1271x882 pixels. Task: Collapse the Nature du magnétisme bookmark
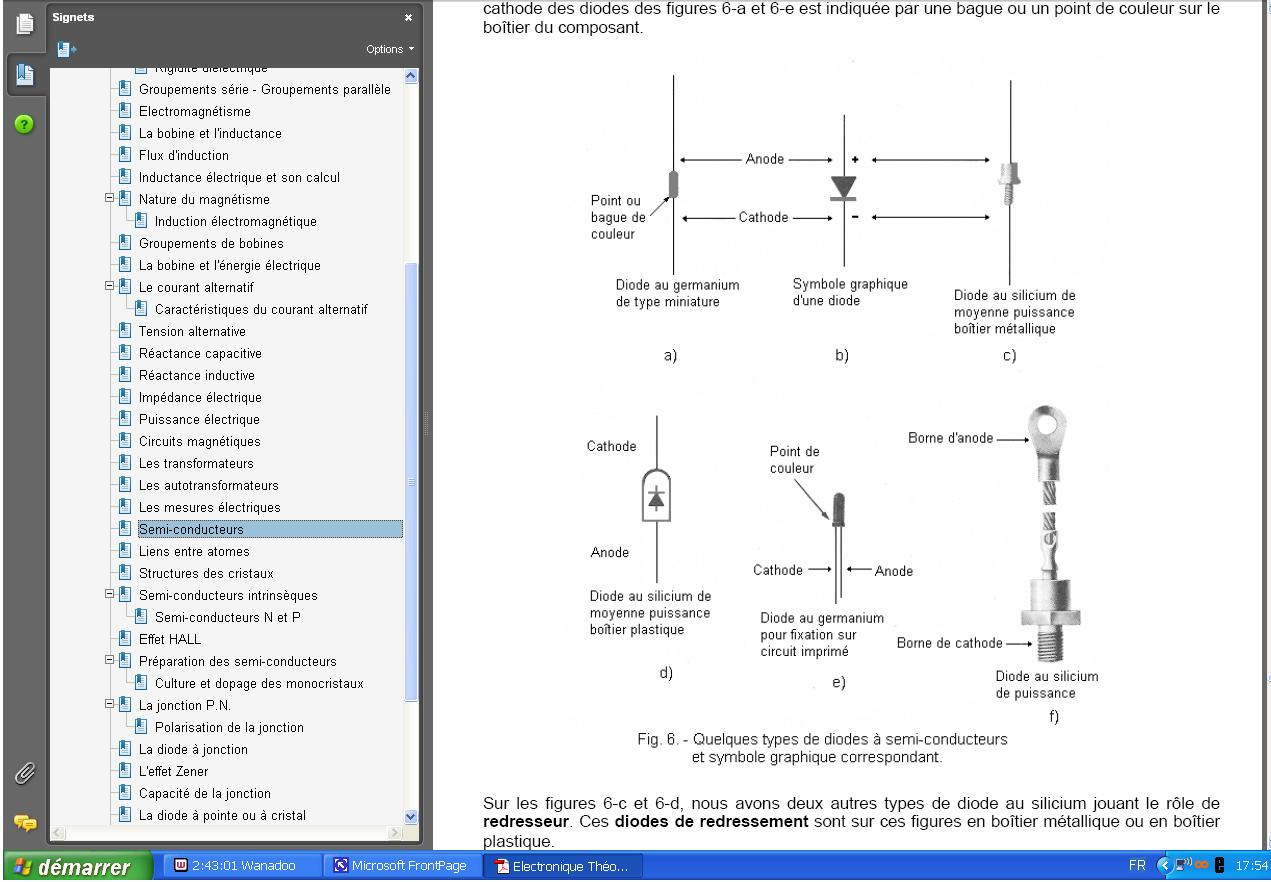coord(109,199)
